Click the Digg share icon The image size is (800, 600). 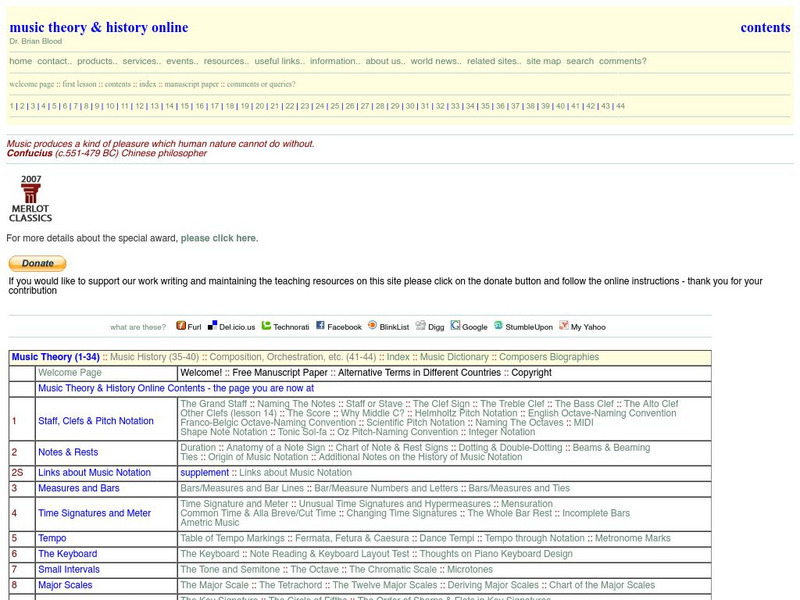tap(420, 326)
